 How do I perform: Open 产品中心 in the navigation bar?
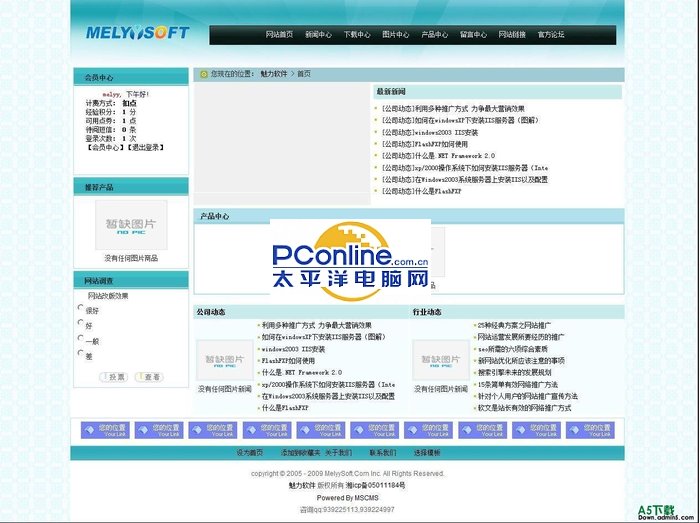[434, 34]
